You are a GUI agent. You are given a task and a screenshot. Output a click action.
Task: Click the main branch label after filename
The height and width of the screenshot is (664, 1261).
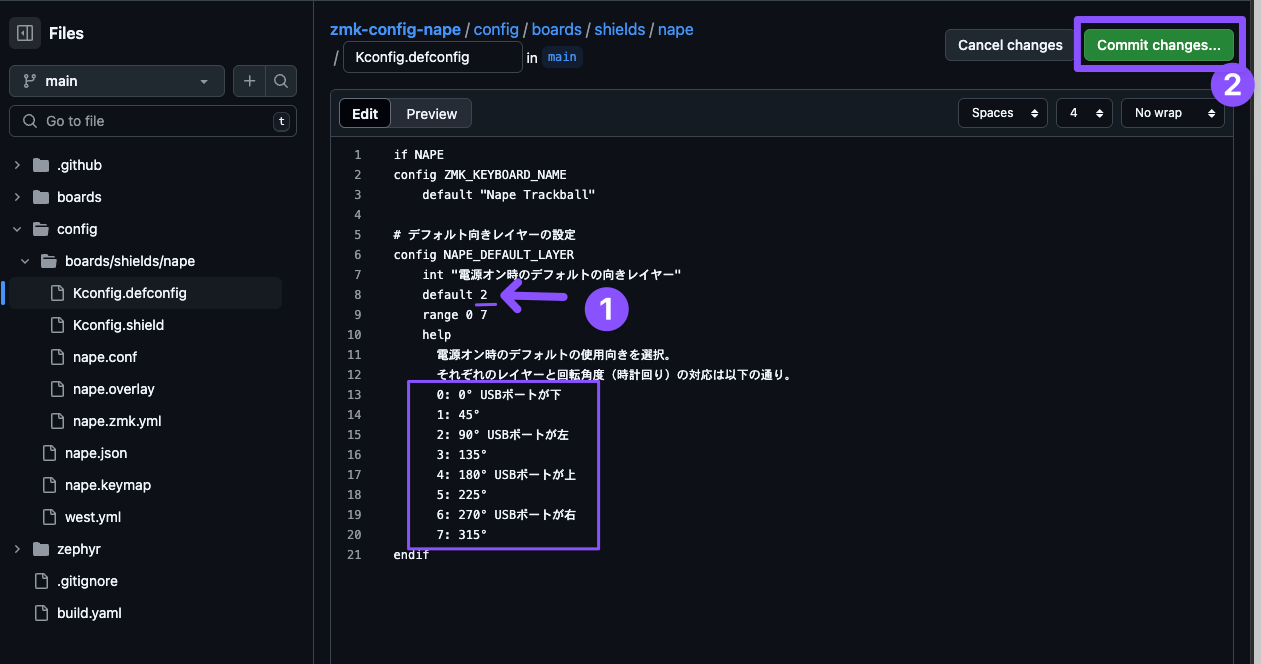tap(562, 57)
